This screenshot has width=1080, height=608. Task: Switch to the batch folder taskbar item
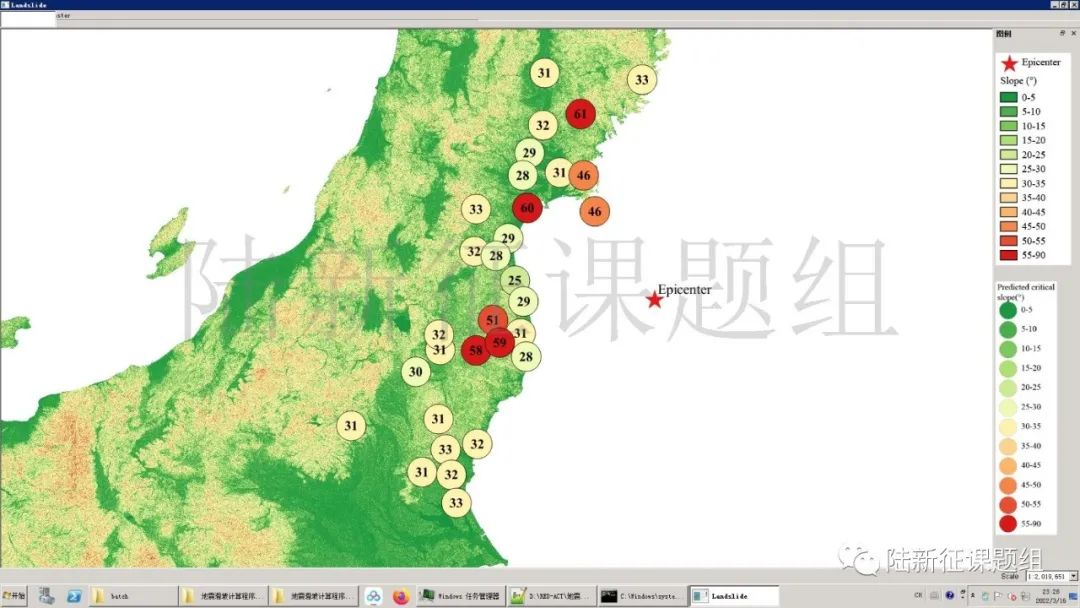[130, 596]
